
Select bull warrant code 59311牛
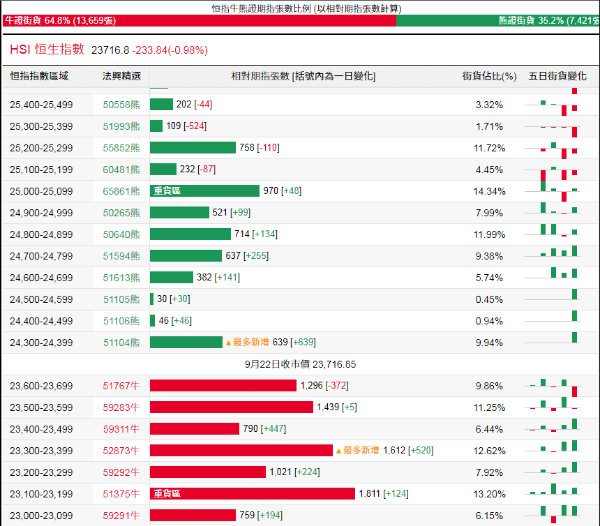coord(121,429)
